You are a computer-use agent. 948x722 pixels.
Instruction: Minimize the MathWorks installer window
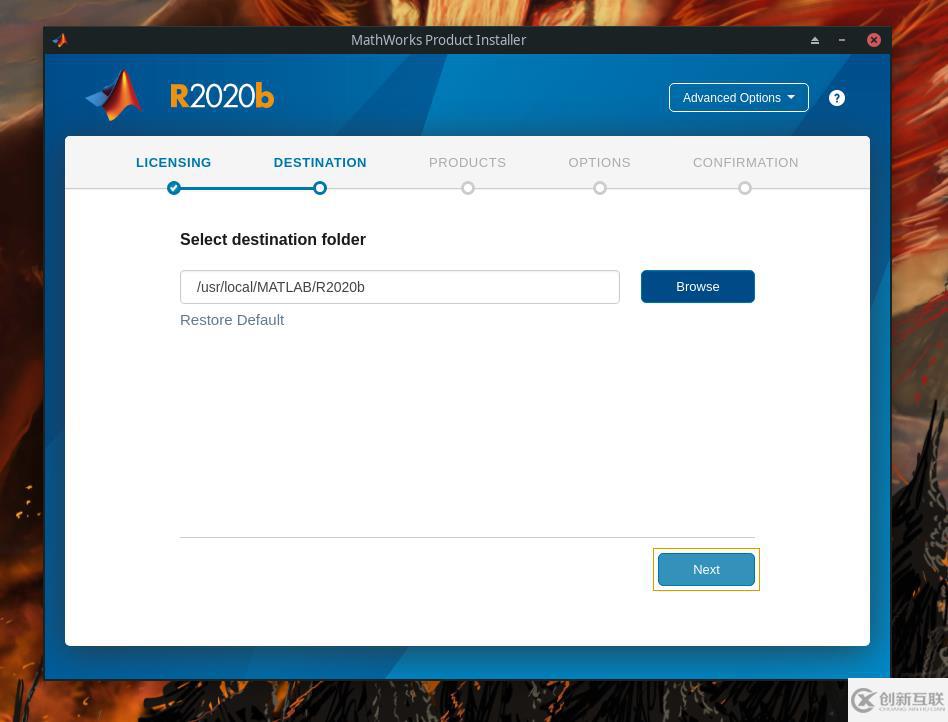pyautogui.click(x=842, y=40)
